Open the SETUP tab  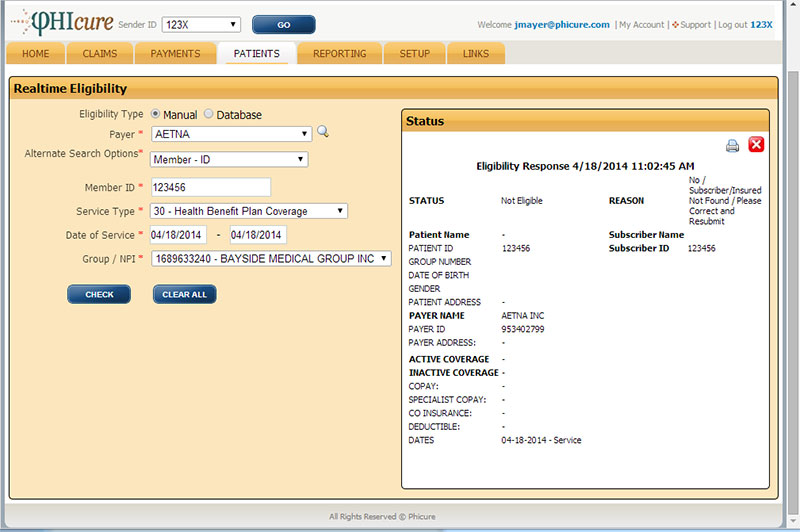(415, 54)
